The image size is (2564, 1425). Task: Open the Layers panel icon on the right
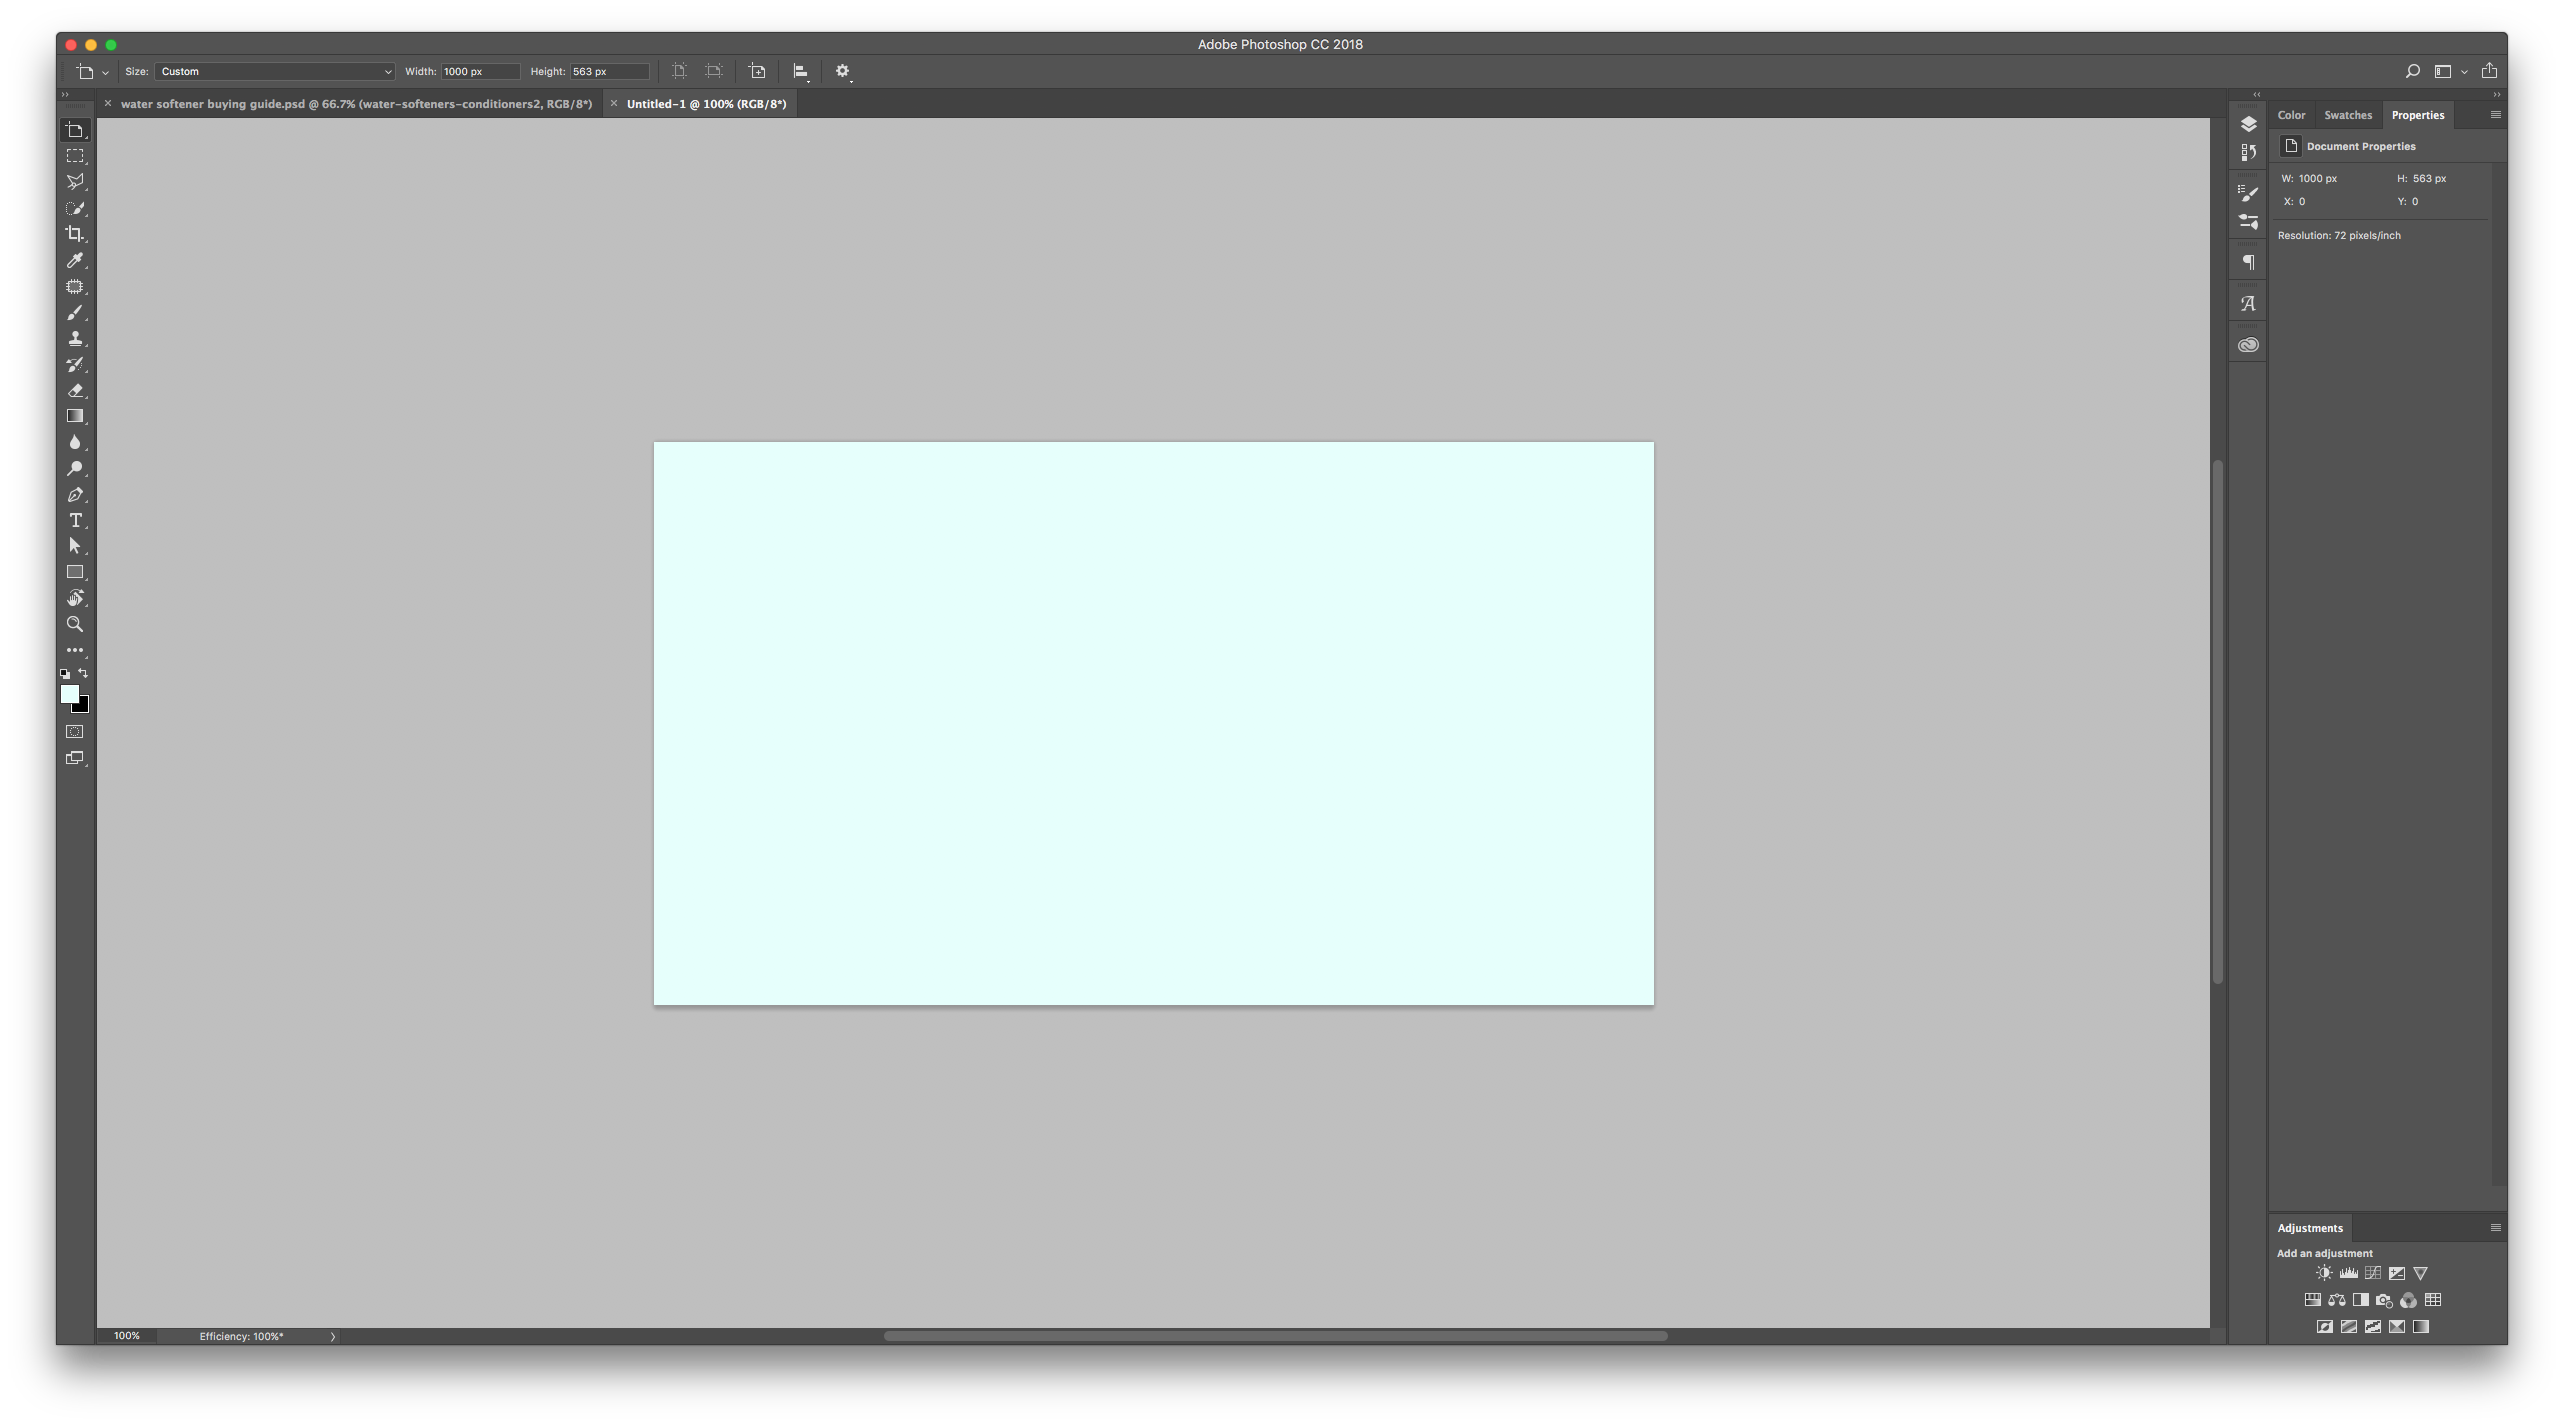tap(2248, 124)
